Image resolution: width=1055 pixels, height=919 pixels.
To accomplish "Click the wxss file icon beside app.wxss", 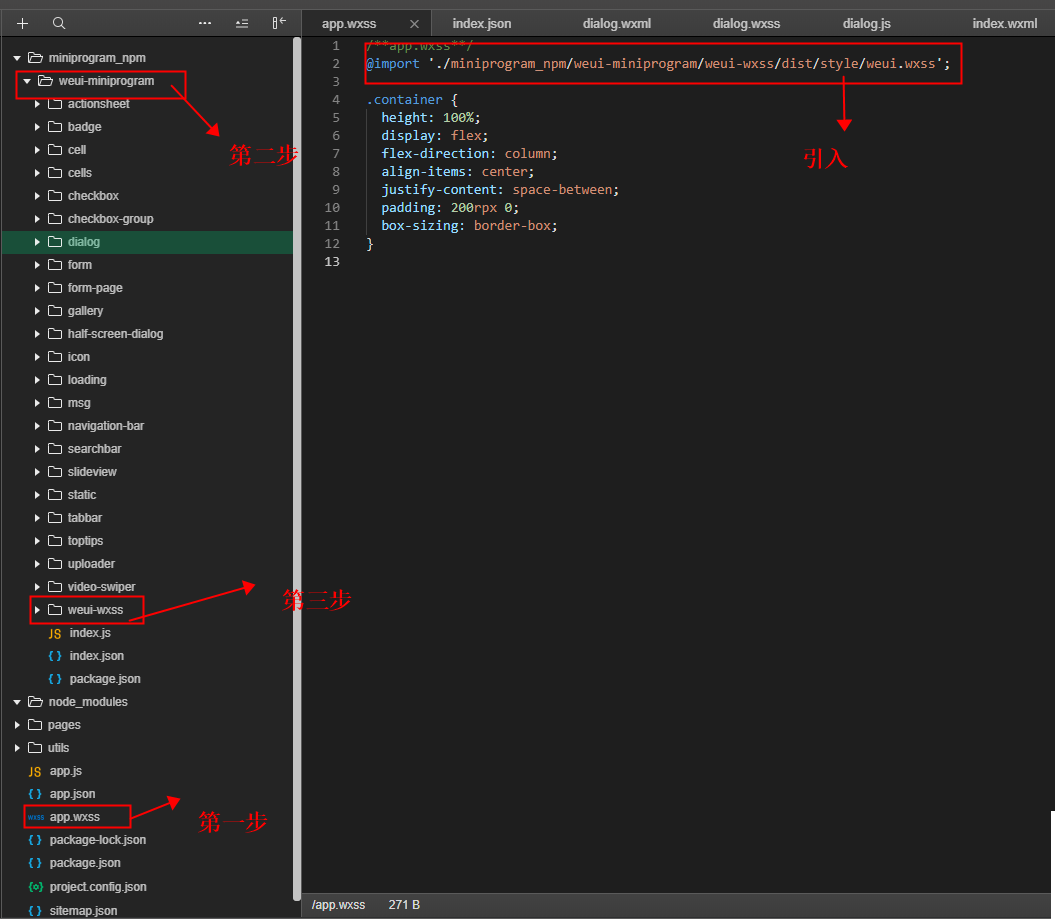I will 35,817.
